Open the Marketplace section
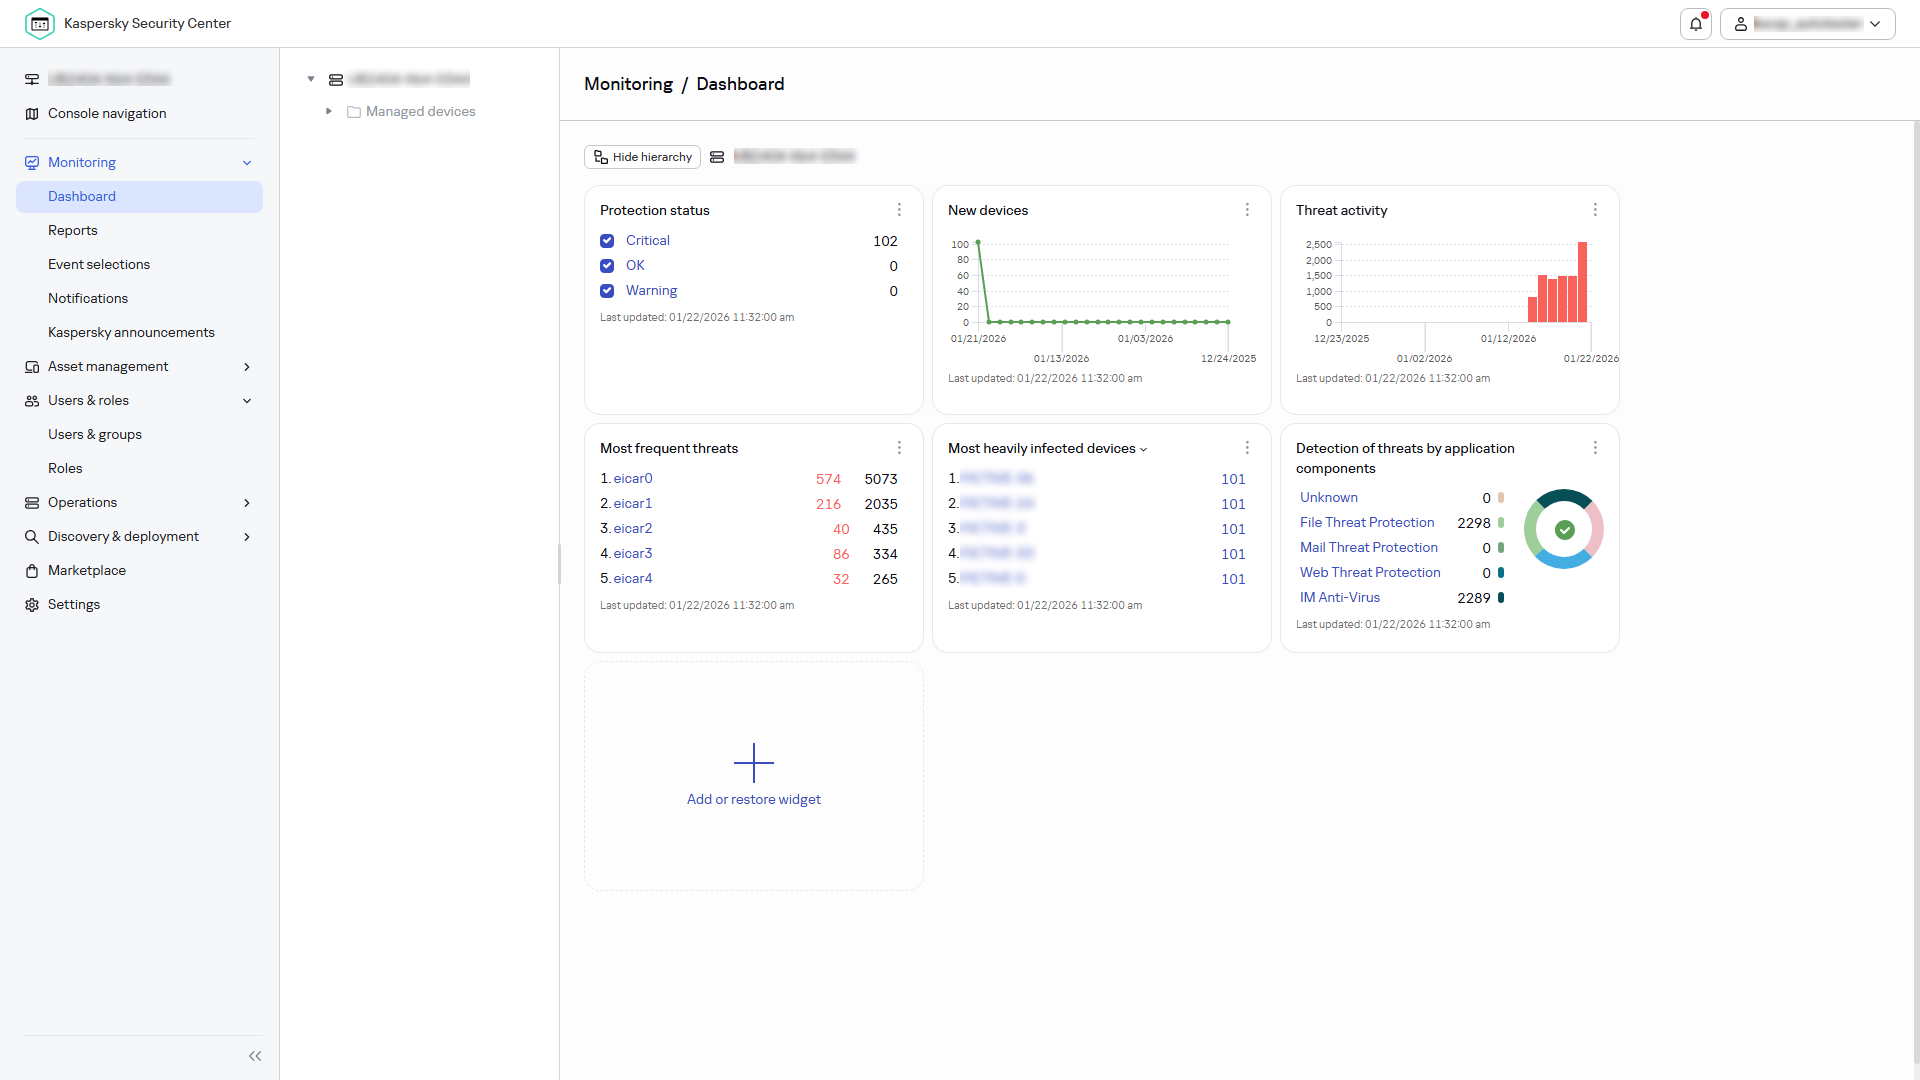 87,570
